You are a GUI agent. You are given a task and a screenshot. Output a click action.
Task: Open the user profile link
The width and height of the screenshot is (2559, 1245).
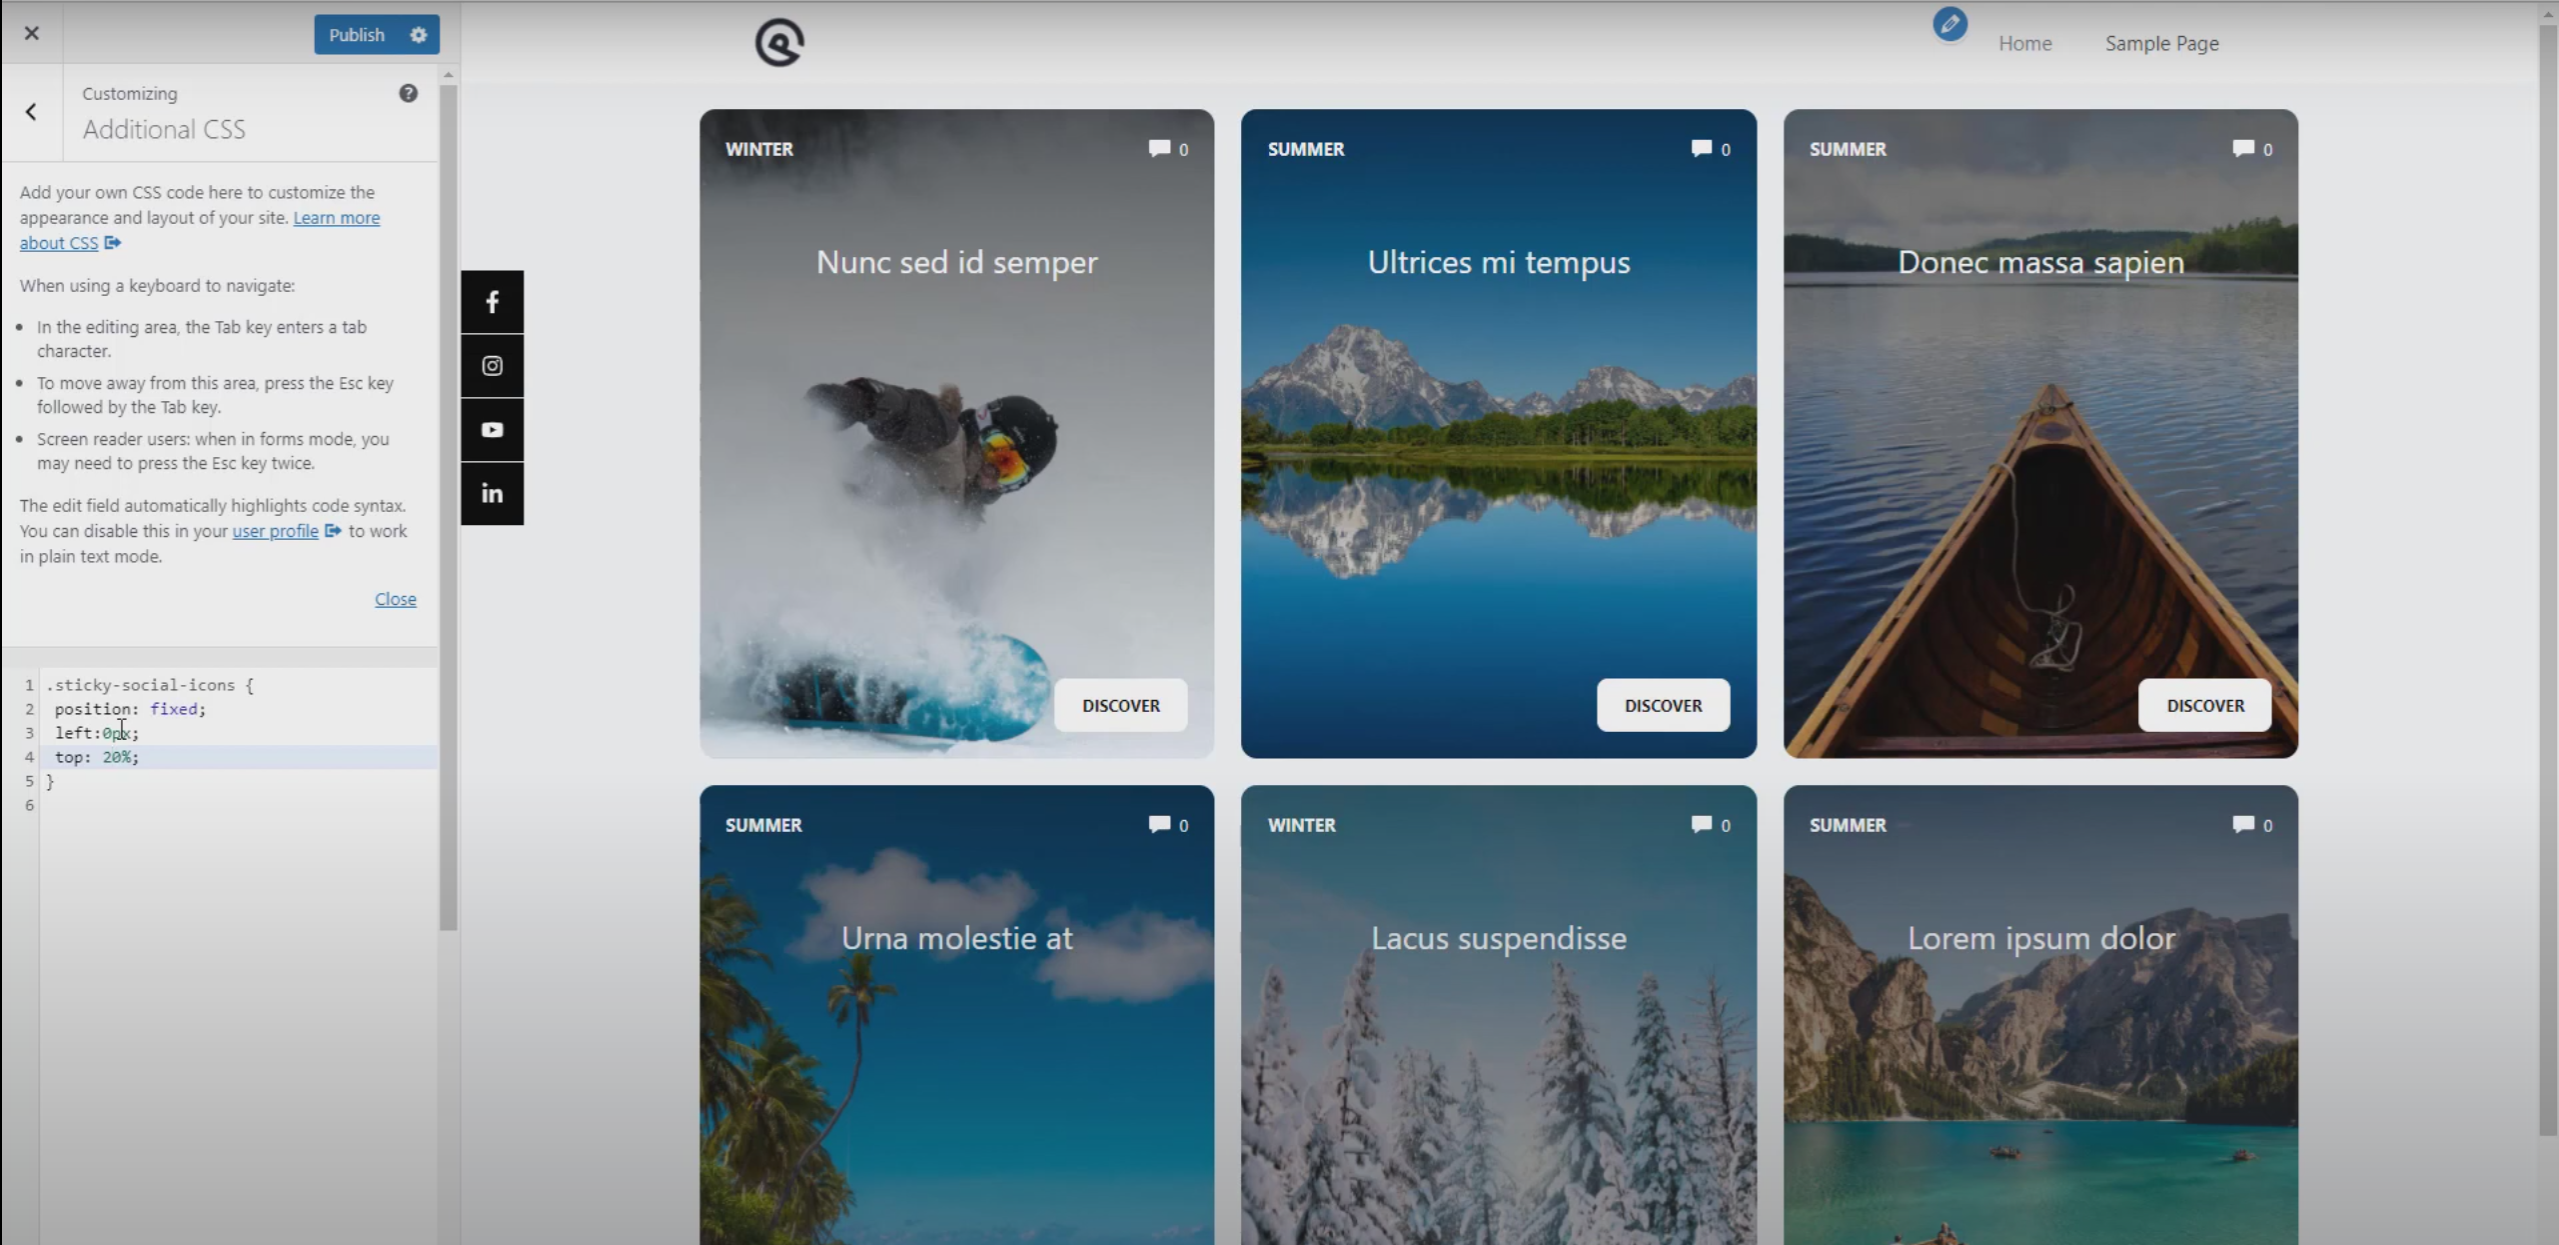click(x=275, y=531)
